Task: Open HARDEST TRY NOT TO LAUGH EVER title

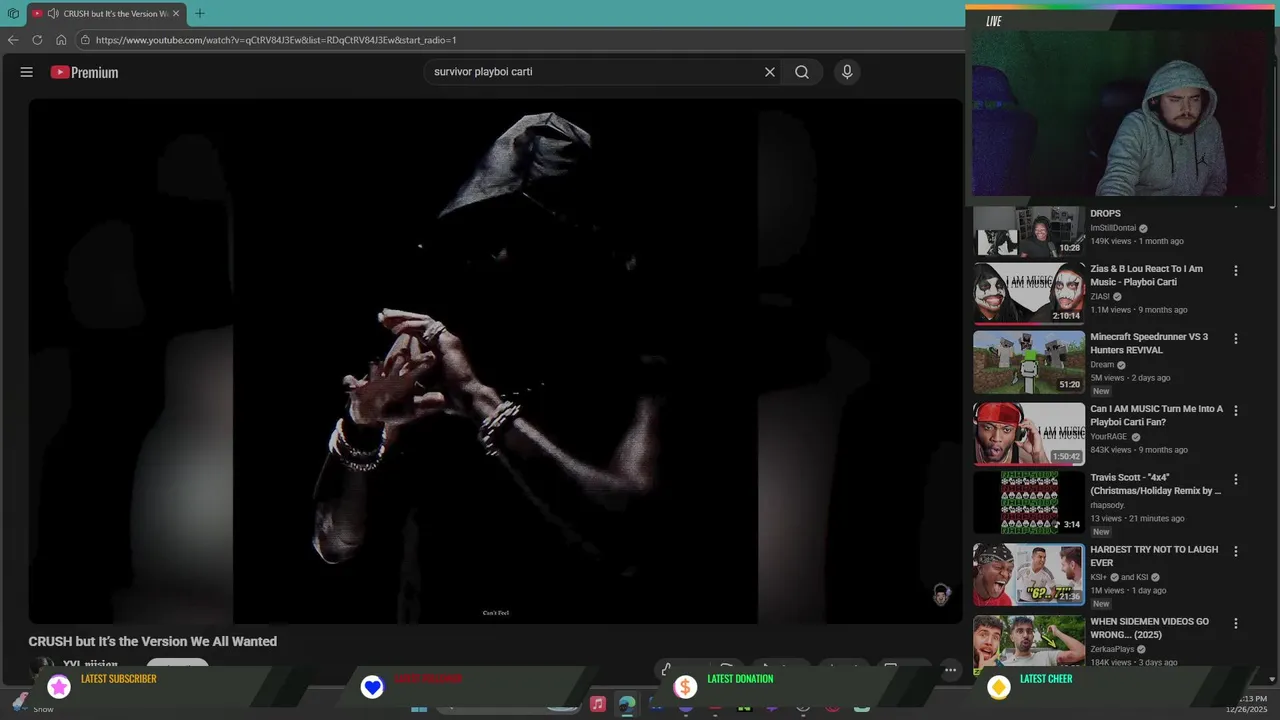Action: 1154,556
